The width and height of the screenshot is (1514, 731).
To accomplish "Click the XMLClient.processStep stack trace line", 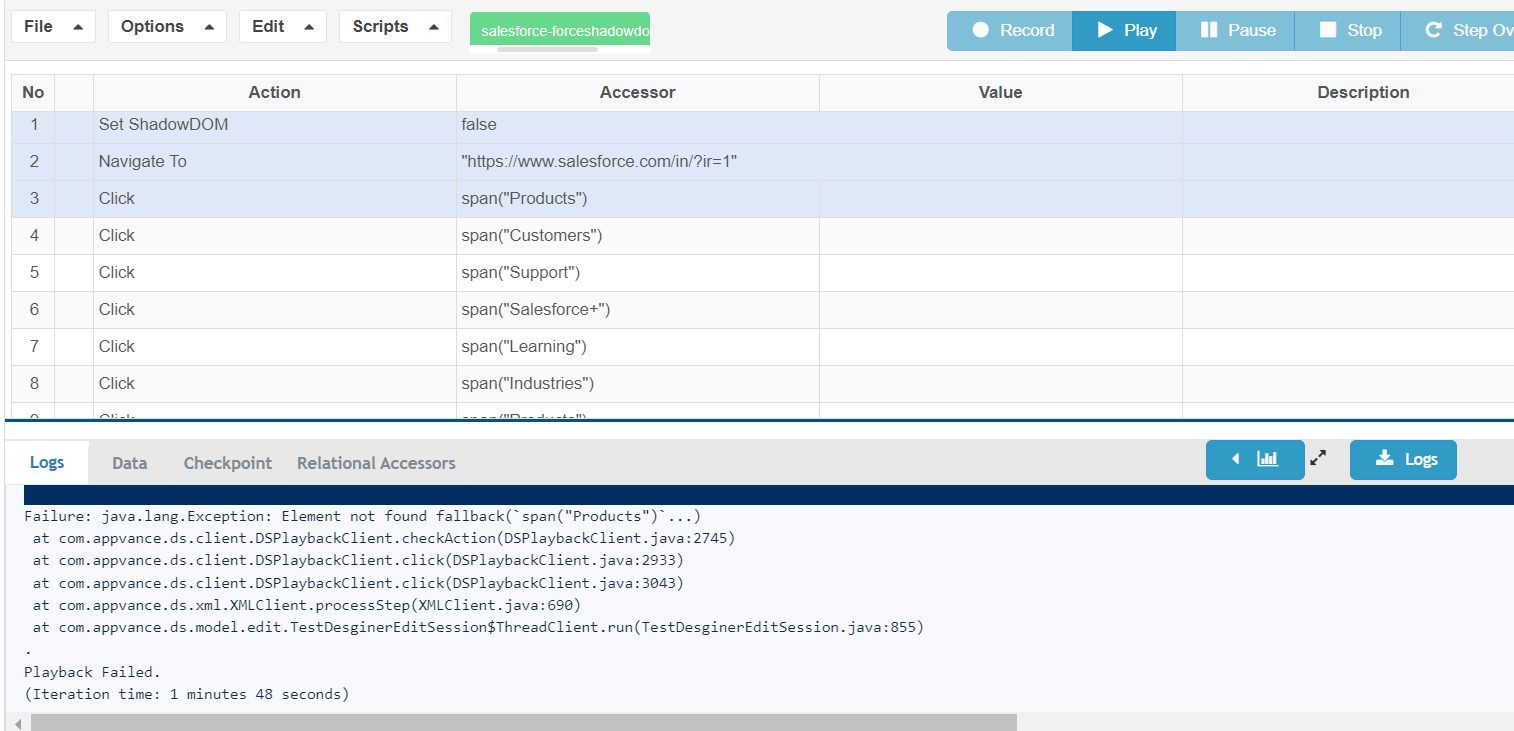I will [x=306, y=606].
